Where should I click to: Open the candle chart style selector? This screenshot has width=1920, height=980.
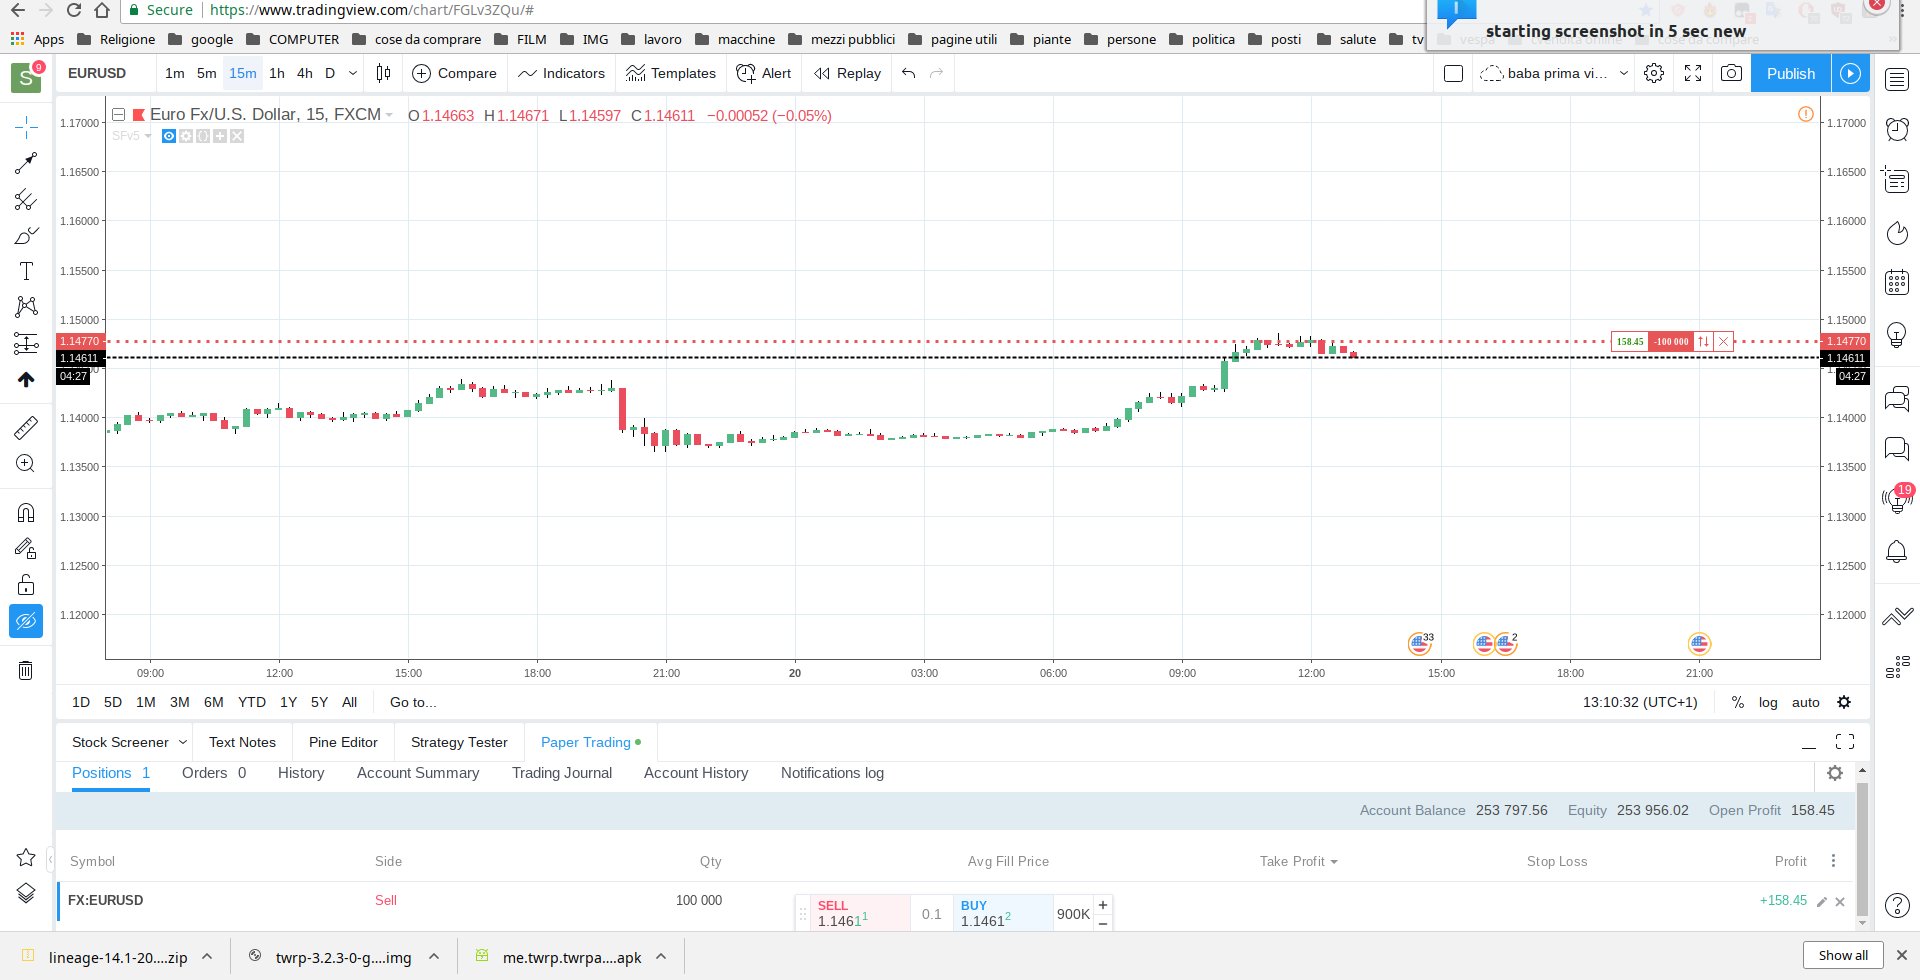(383, 73)
